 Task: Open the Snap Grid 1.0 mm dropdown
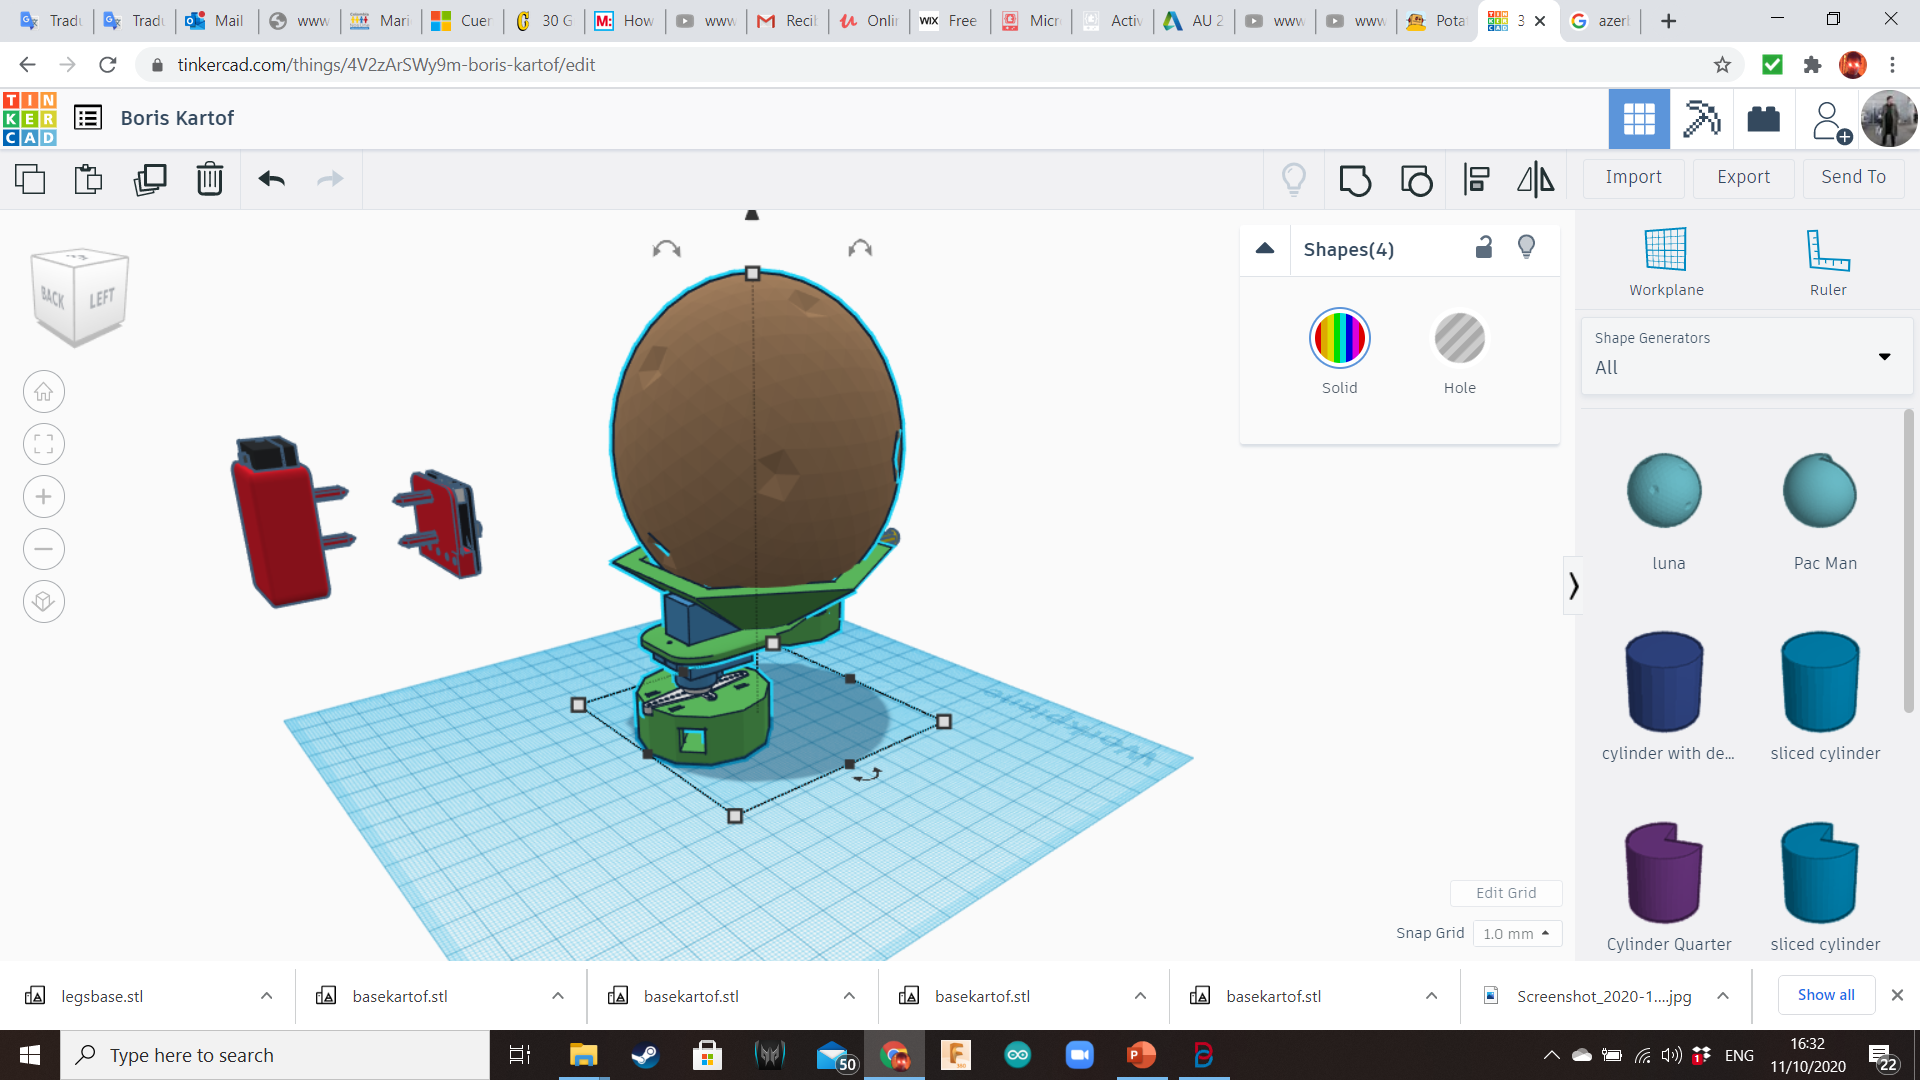point(1516,933)
